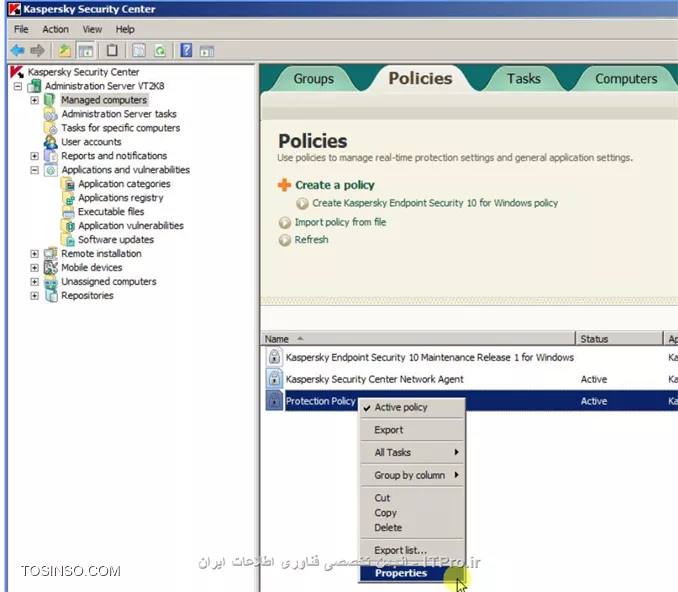This screenshot has width=678, height=592.
Task: Switch to the Computers tab
Action: point(626,79)
